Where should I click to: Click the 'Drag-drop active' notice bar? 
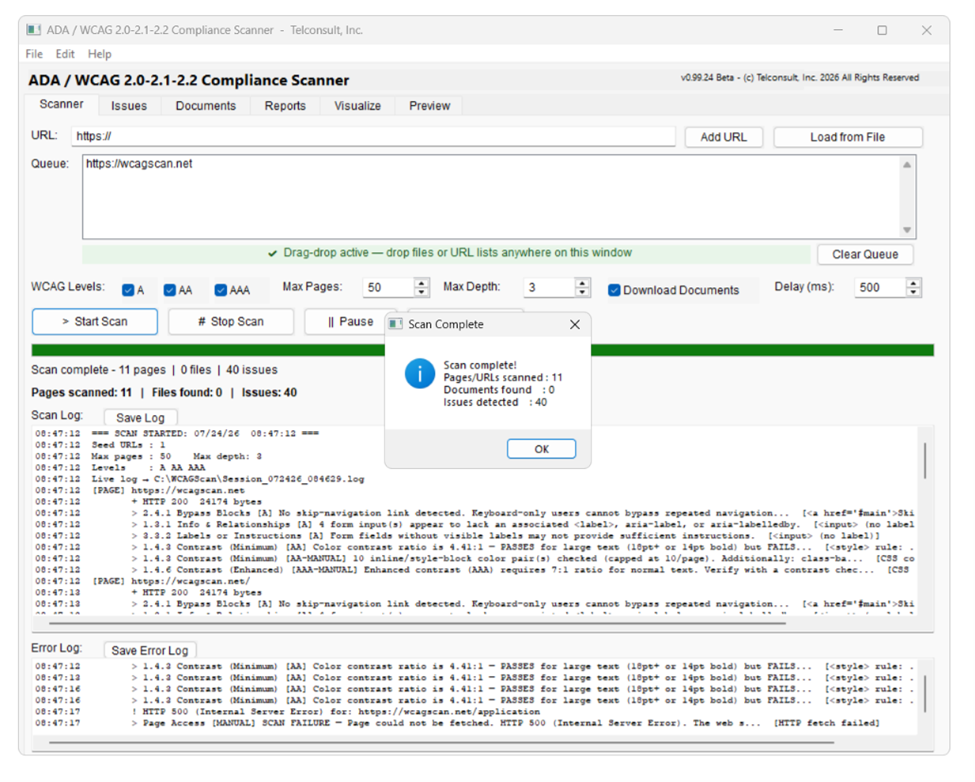446,254
